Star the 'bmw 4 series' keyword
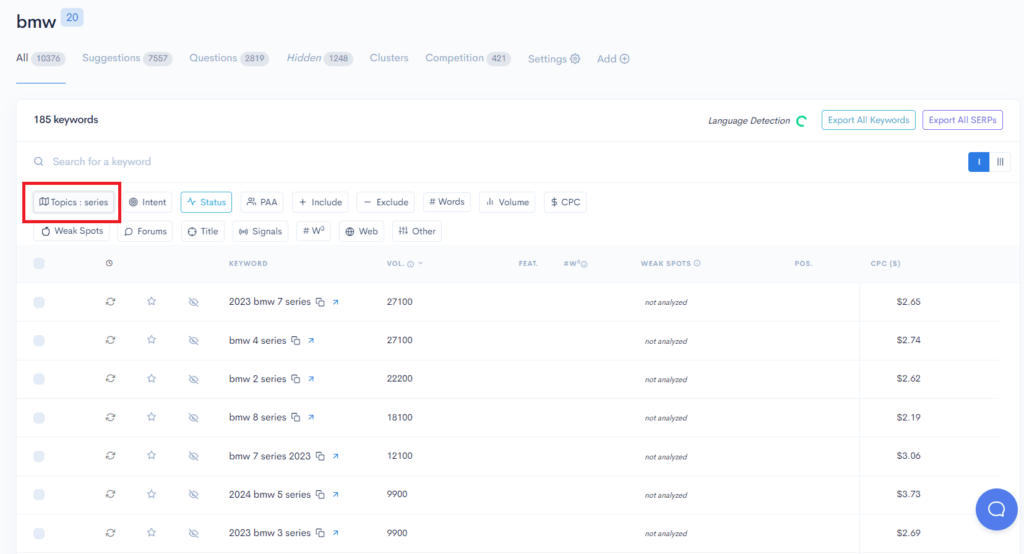Viewport: 1024px width, 554px height. [152, 340]
